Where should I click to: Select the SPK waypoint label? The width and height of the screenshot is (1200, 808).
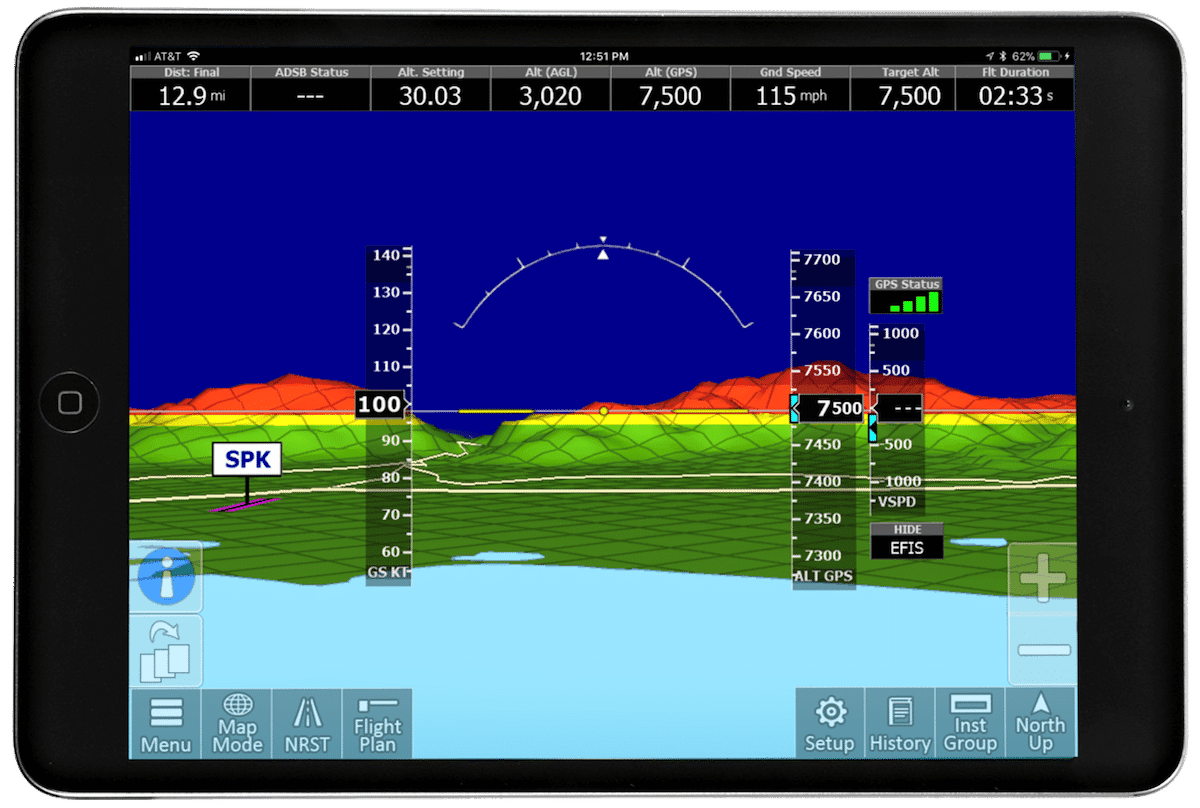[247, 459]
